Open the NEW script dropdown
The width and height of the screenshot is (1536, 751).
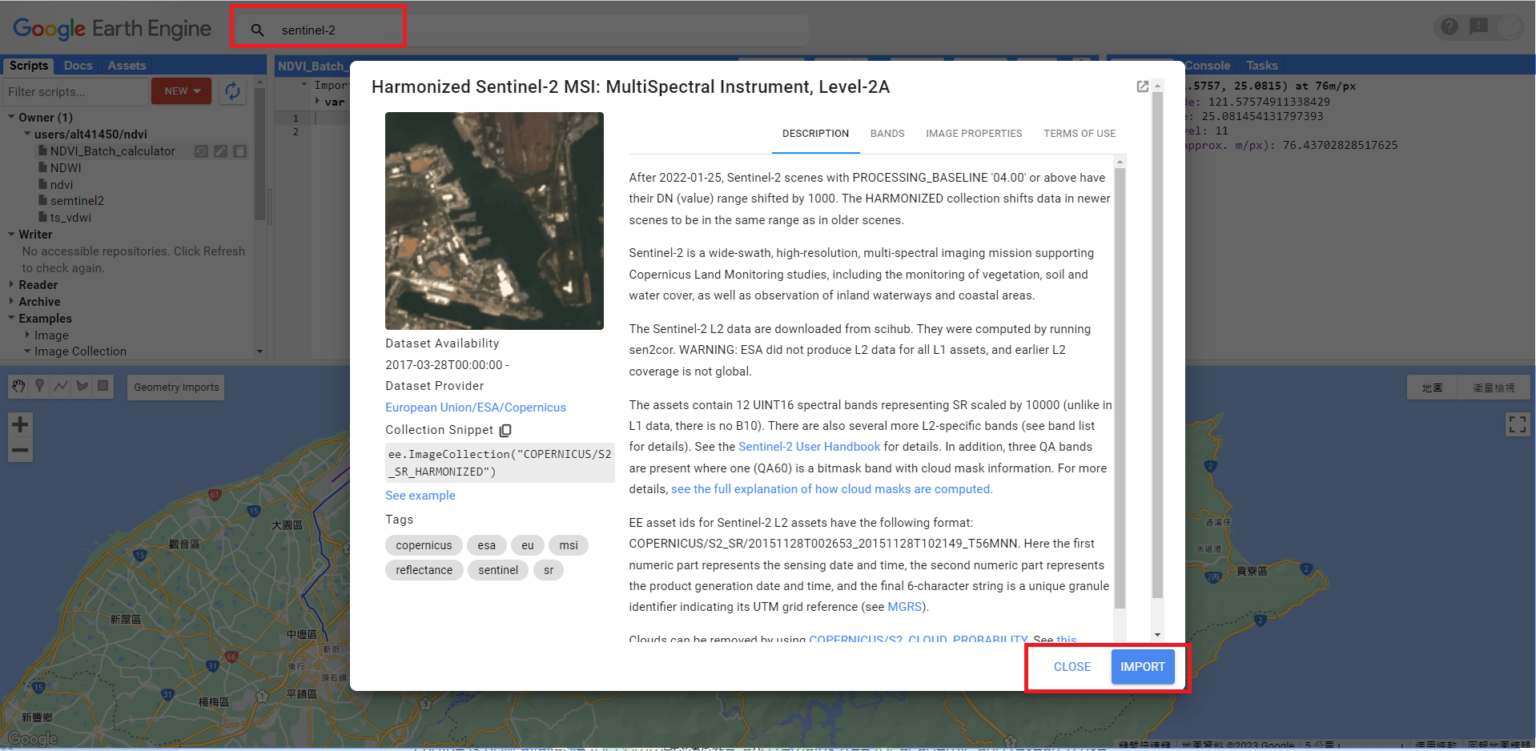pyautogui.click(x=181, y=90)
